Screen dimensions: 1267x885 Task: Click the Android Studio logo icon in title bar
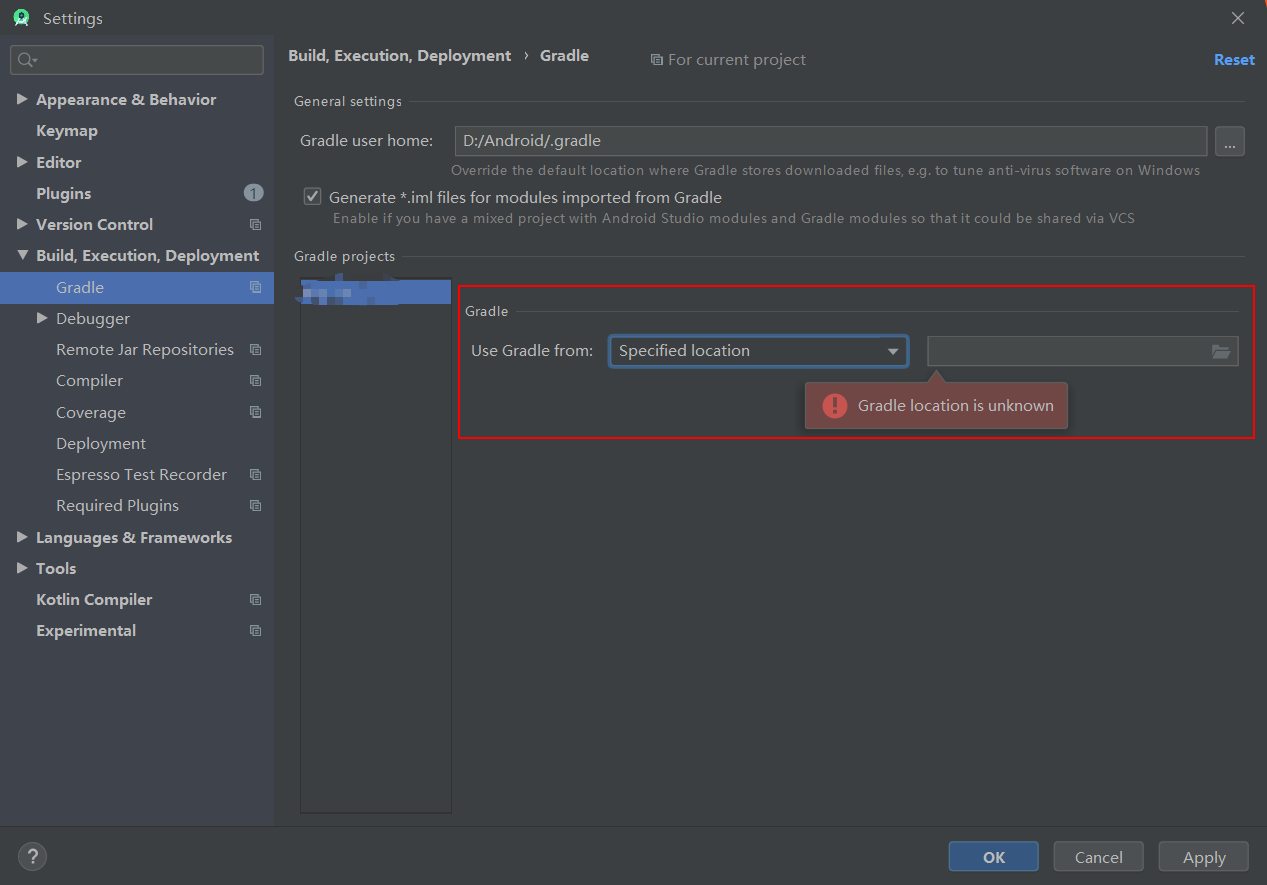(x=21, y=18)
